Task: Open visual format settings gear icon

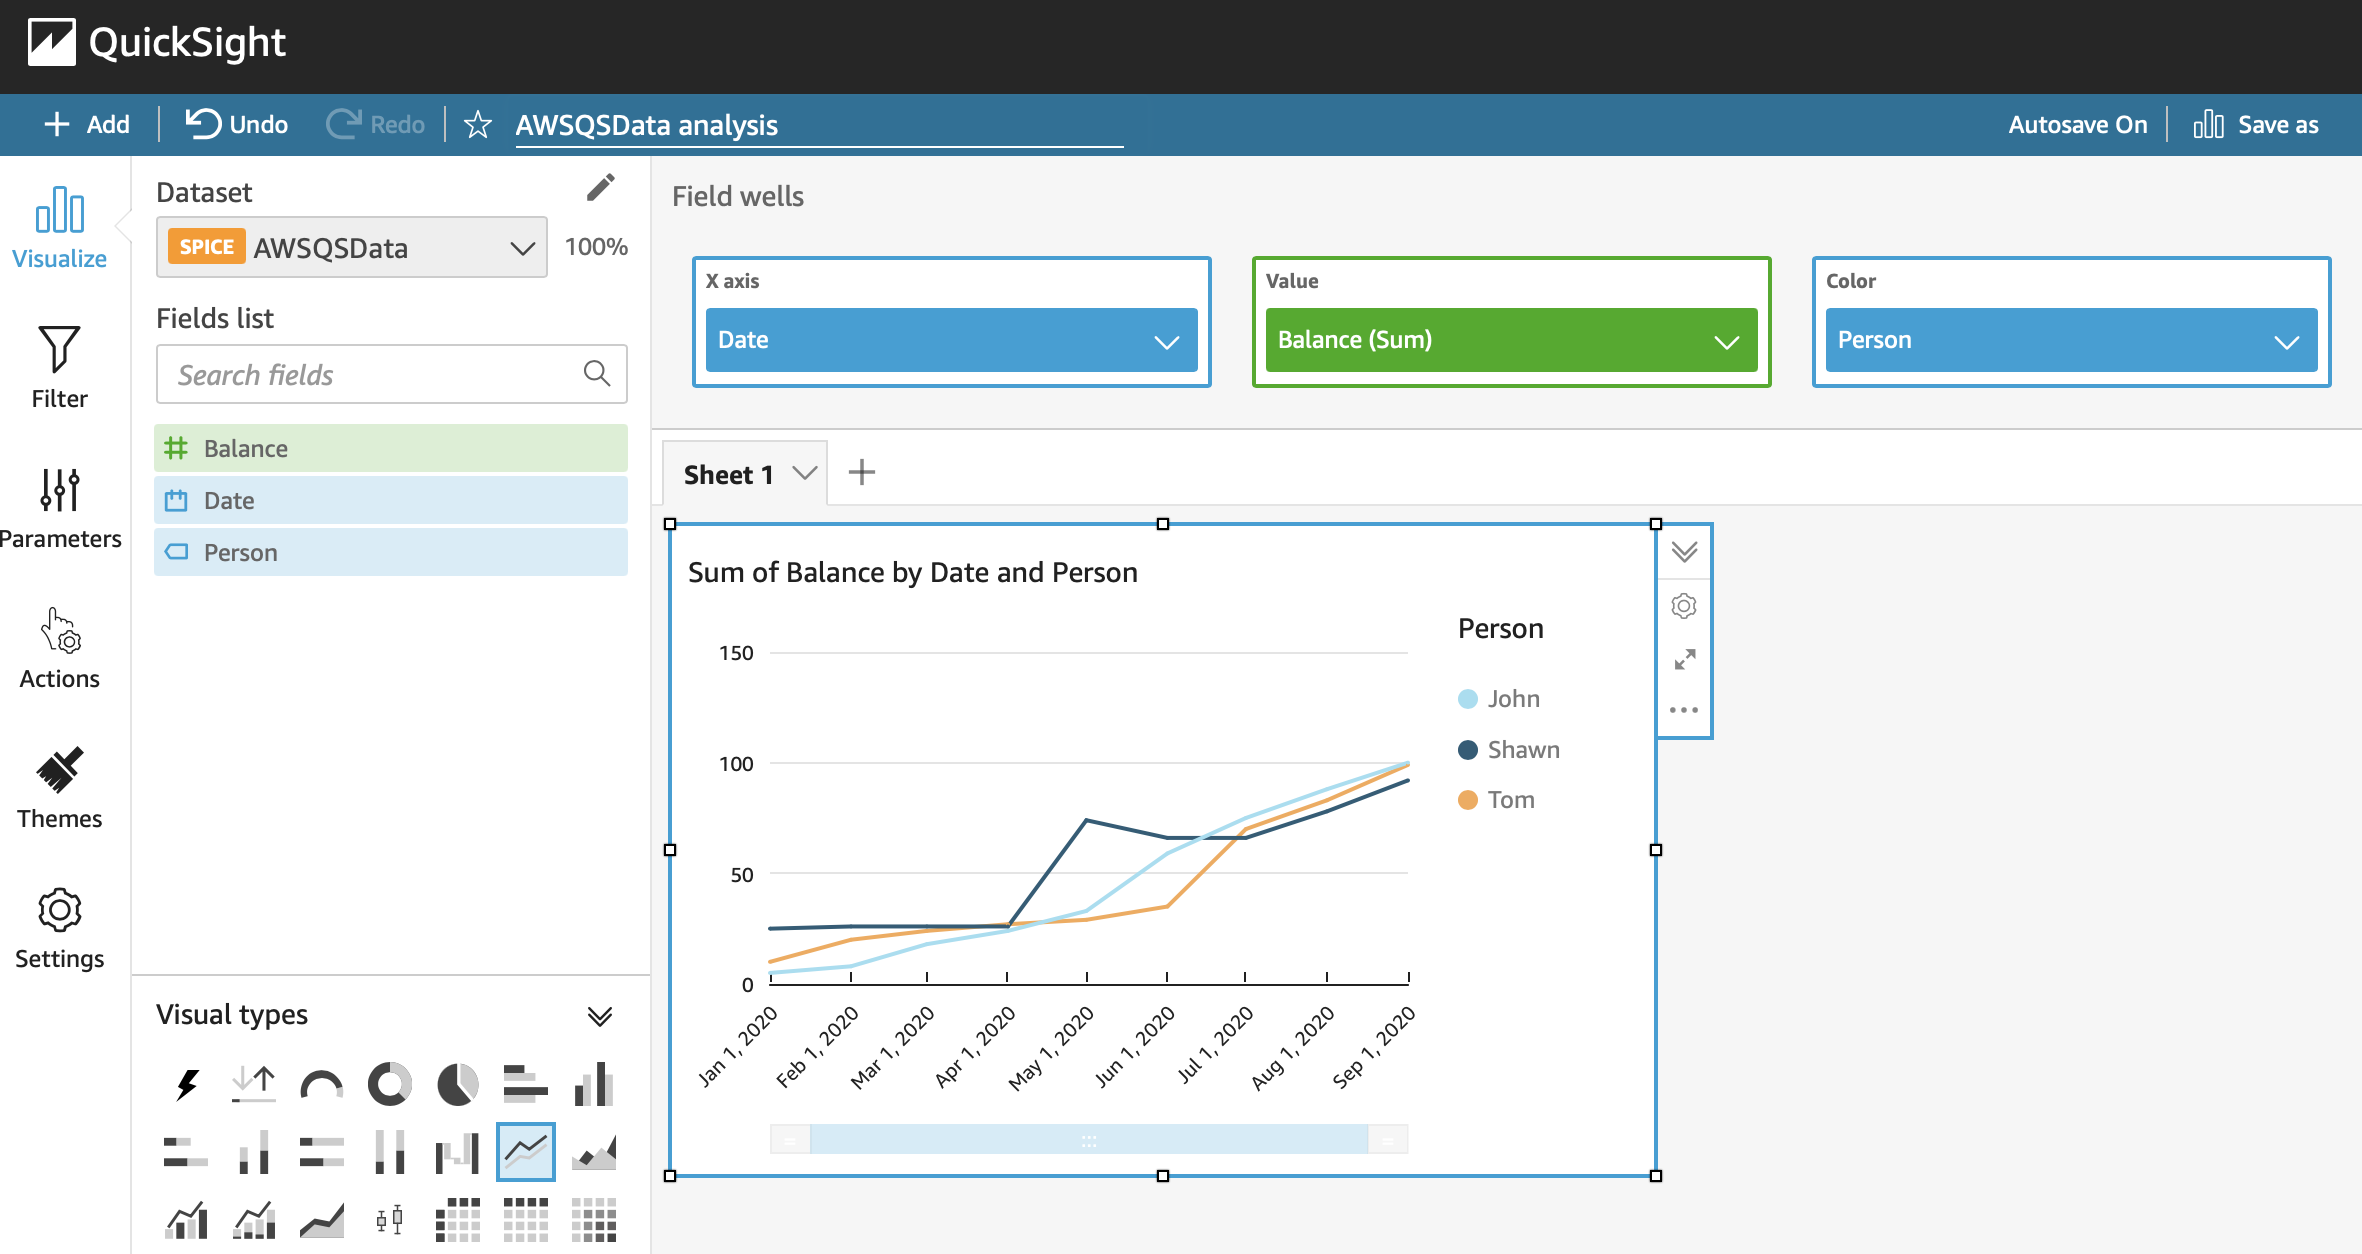Action: pyautogui.click(x=1684, y=606)
